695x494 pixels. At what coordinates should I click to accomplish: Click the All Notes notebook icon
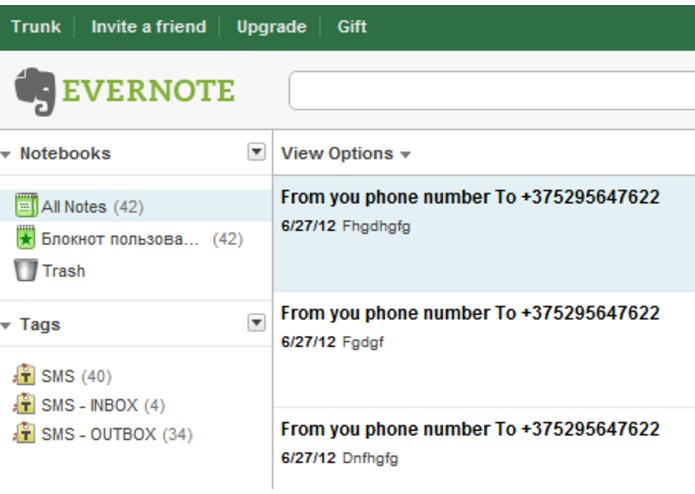pos(26,205)
